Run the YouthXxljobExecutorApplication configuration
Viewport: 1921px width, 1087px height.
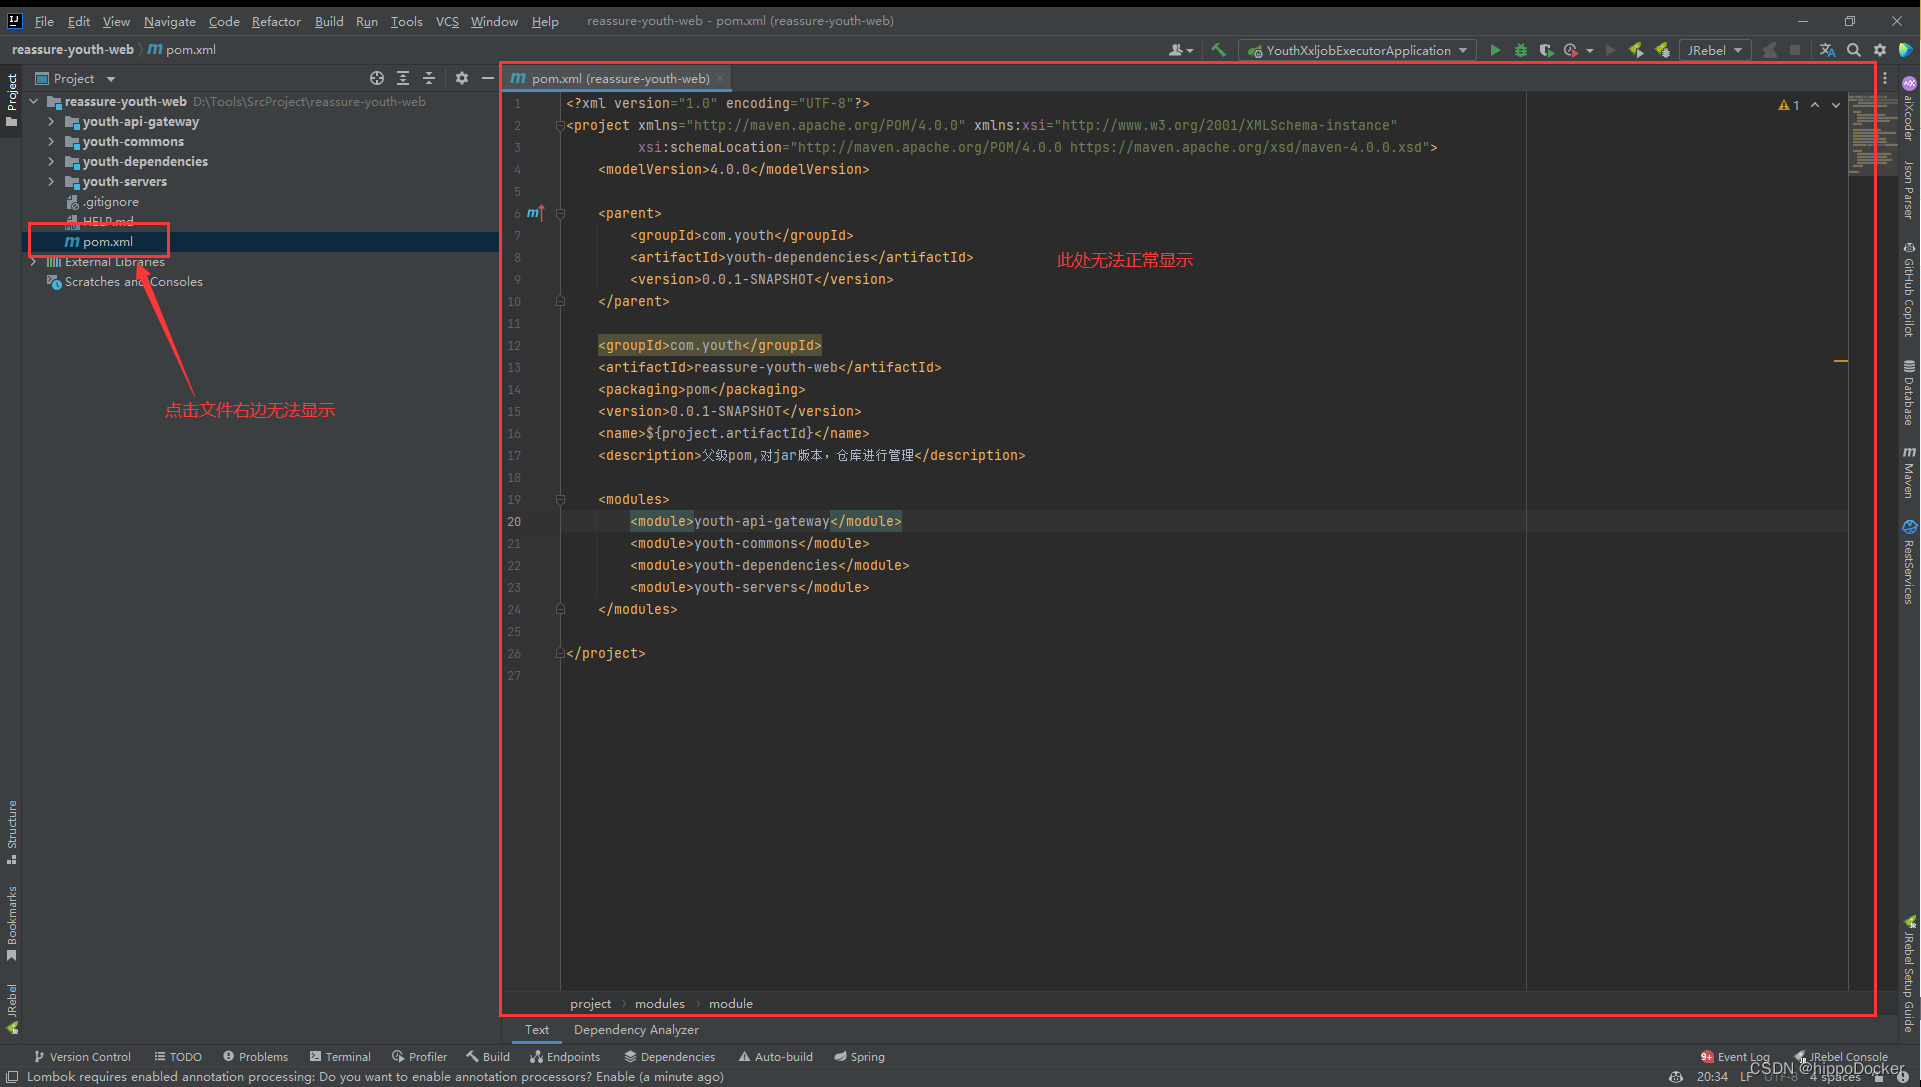tap(1495, 50)
